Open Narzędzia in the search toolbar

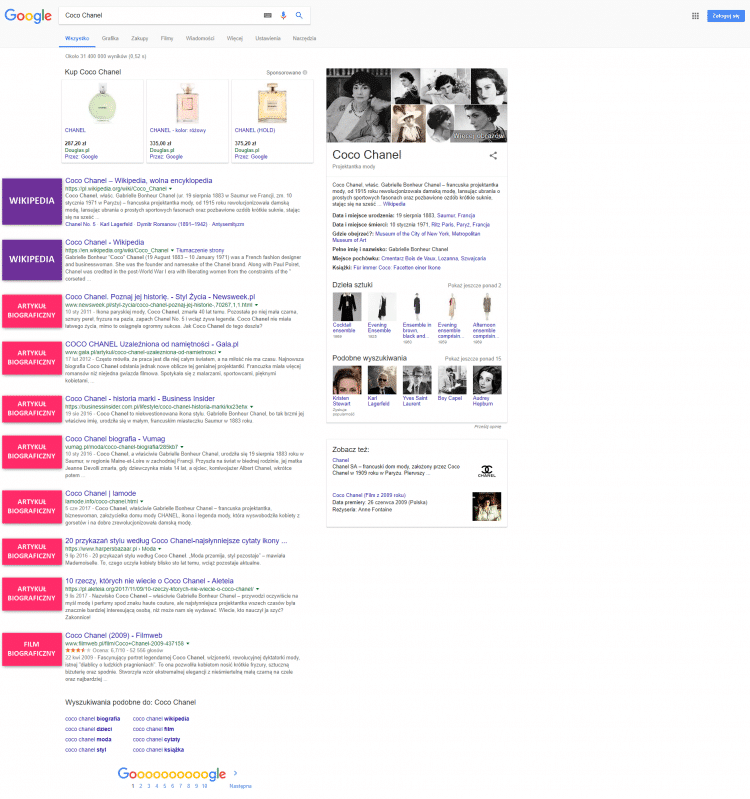[304, 38]
